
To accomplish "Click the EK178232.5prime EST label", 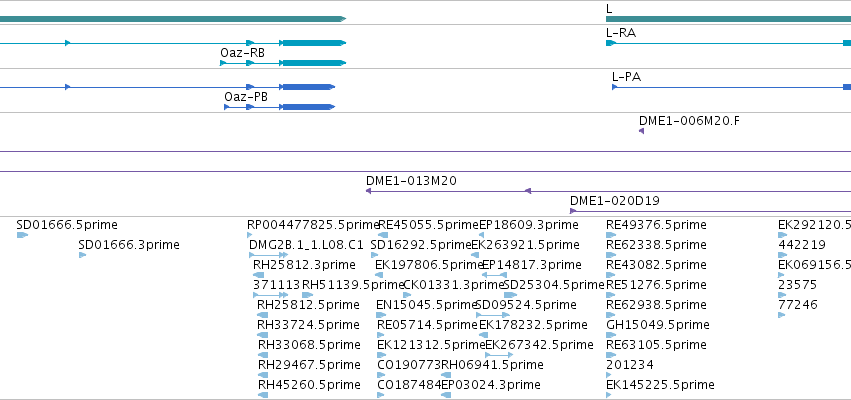I will [534, 325].
